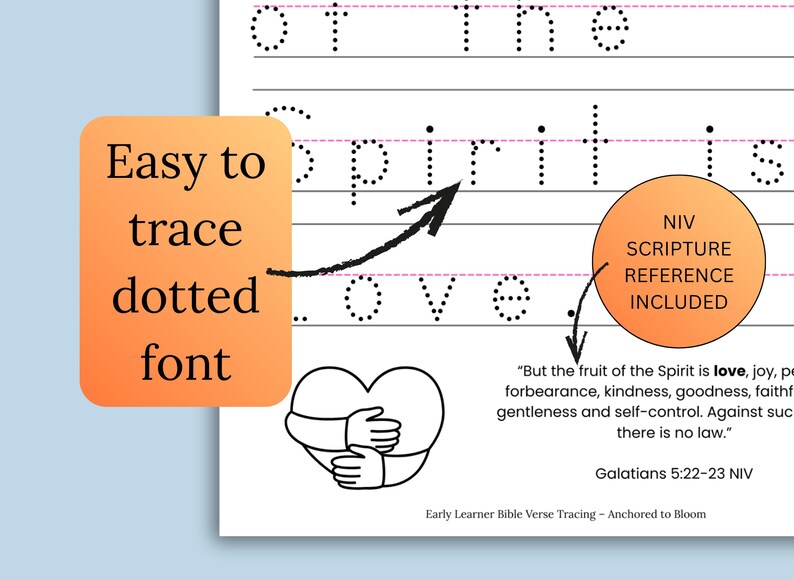Click the orange NIV Scripture Reference circle

[679, 262]
